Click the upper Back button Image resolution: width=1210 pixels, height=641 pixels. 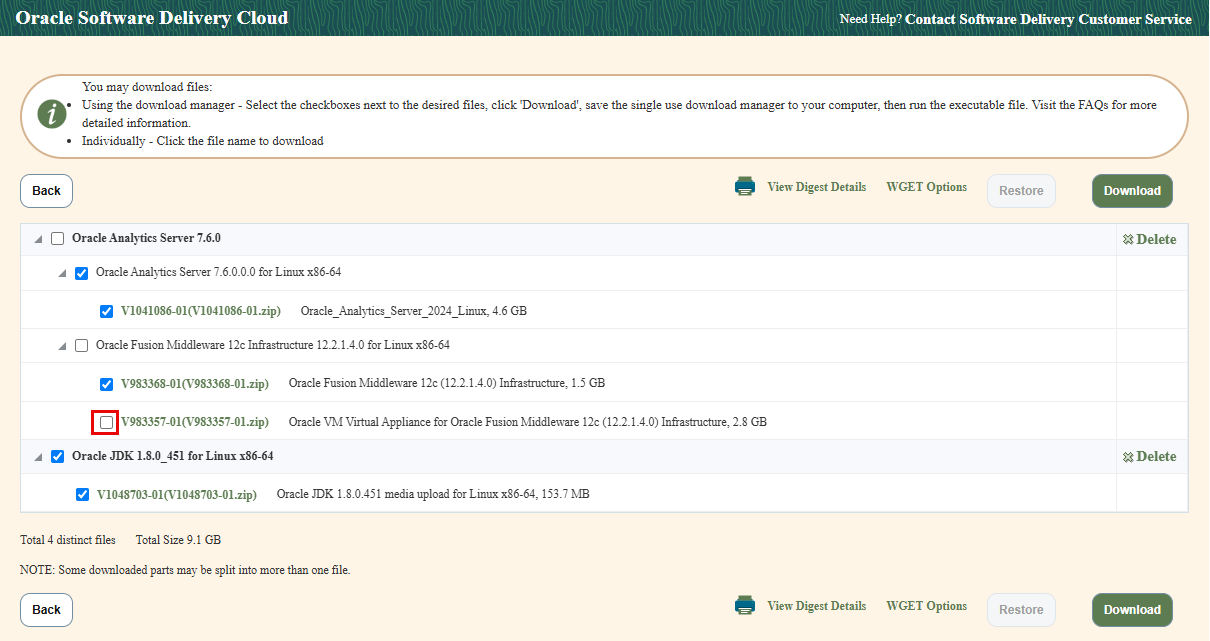(x=46, y=191)
